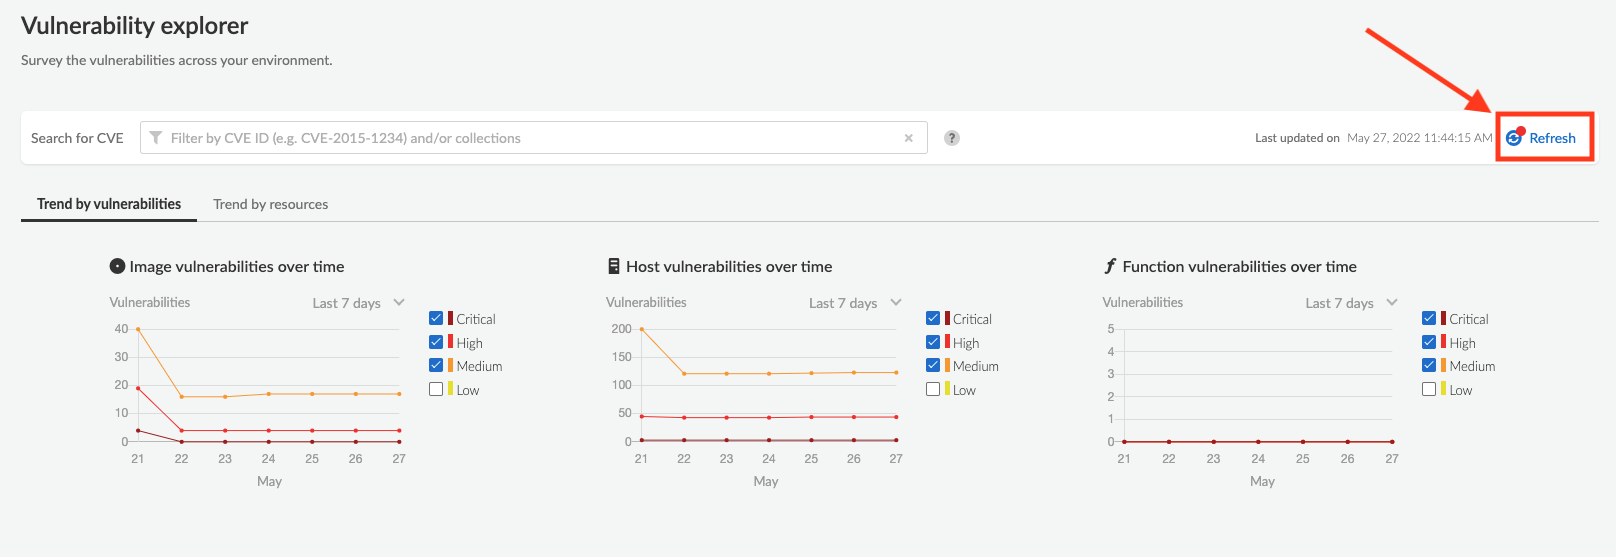Enable Low checkbox in Image vulnerabilities legend

click(x=436, y=389)
